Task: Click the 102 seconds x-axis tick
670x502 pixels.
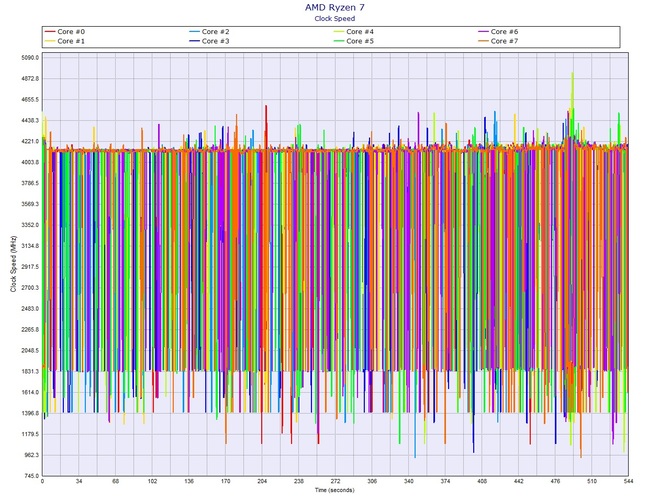Action: tap(152, 481)
